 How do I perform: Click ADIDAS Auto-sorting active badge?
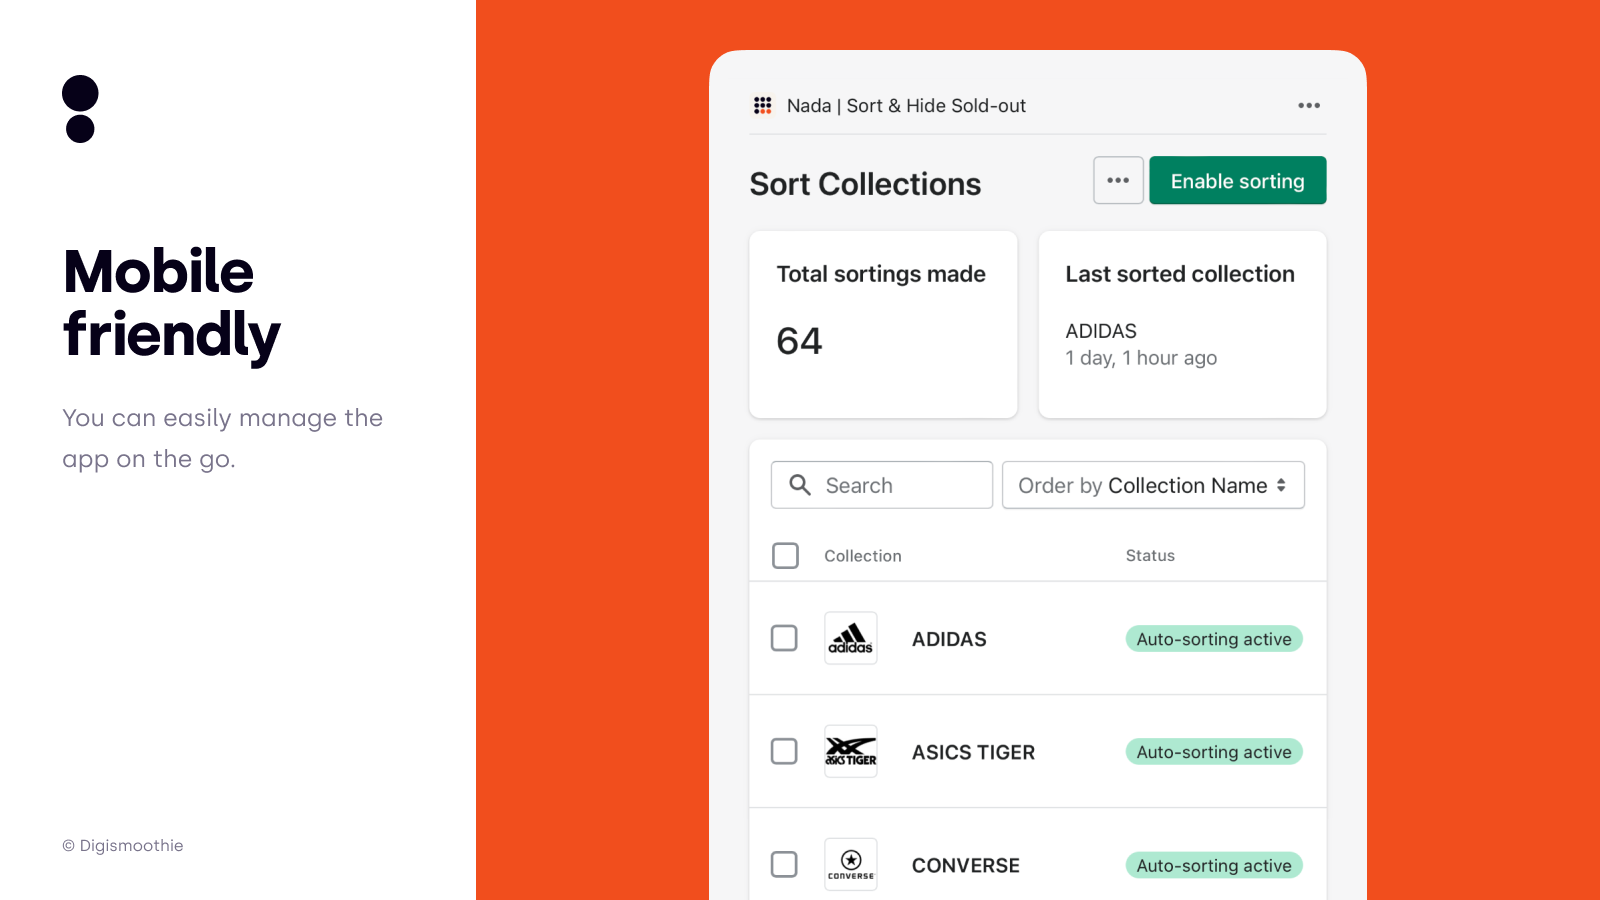1214,639
